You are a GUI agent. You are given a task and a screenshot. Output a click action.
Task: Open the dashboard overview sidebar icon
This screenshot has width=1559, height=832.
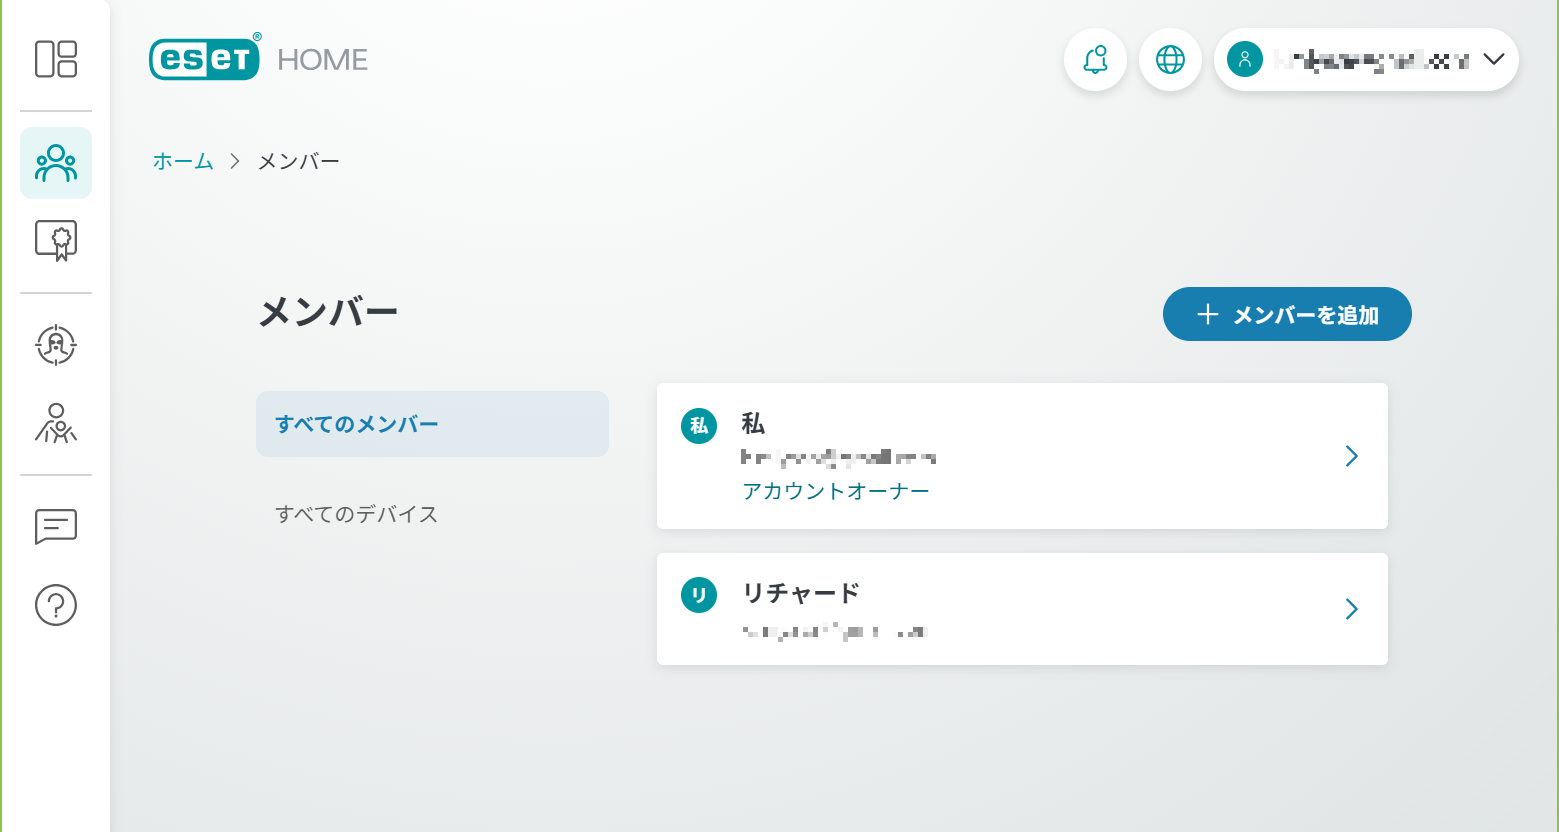pos(56,59)
